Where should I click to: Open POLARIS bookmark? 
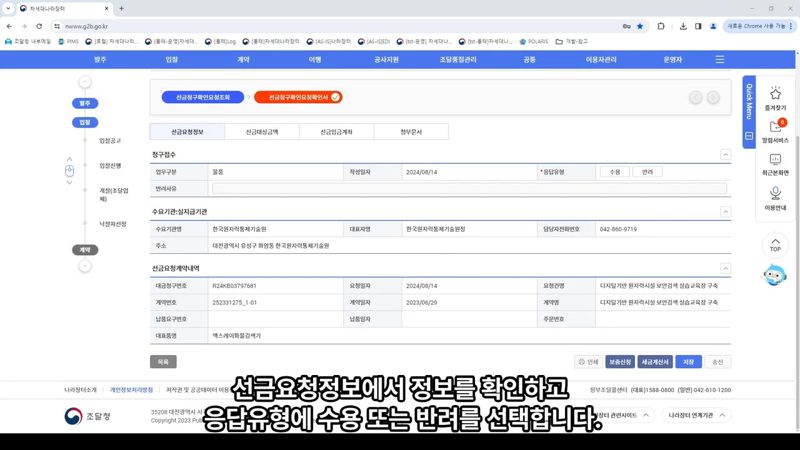[534, 41]
